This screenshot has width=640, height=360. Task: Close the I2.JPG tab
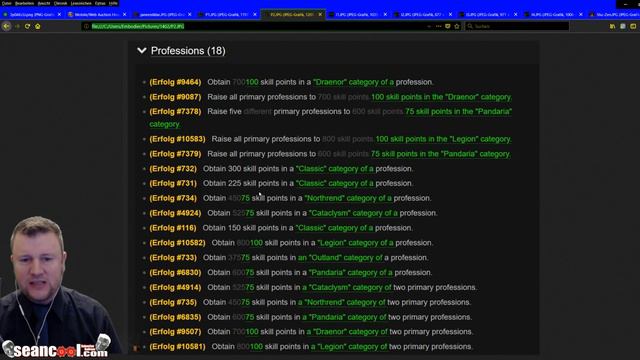[450, 14]
